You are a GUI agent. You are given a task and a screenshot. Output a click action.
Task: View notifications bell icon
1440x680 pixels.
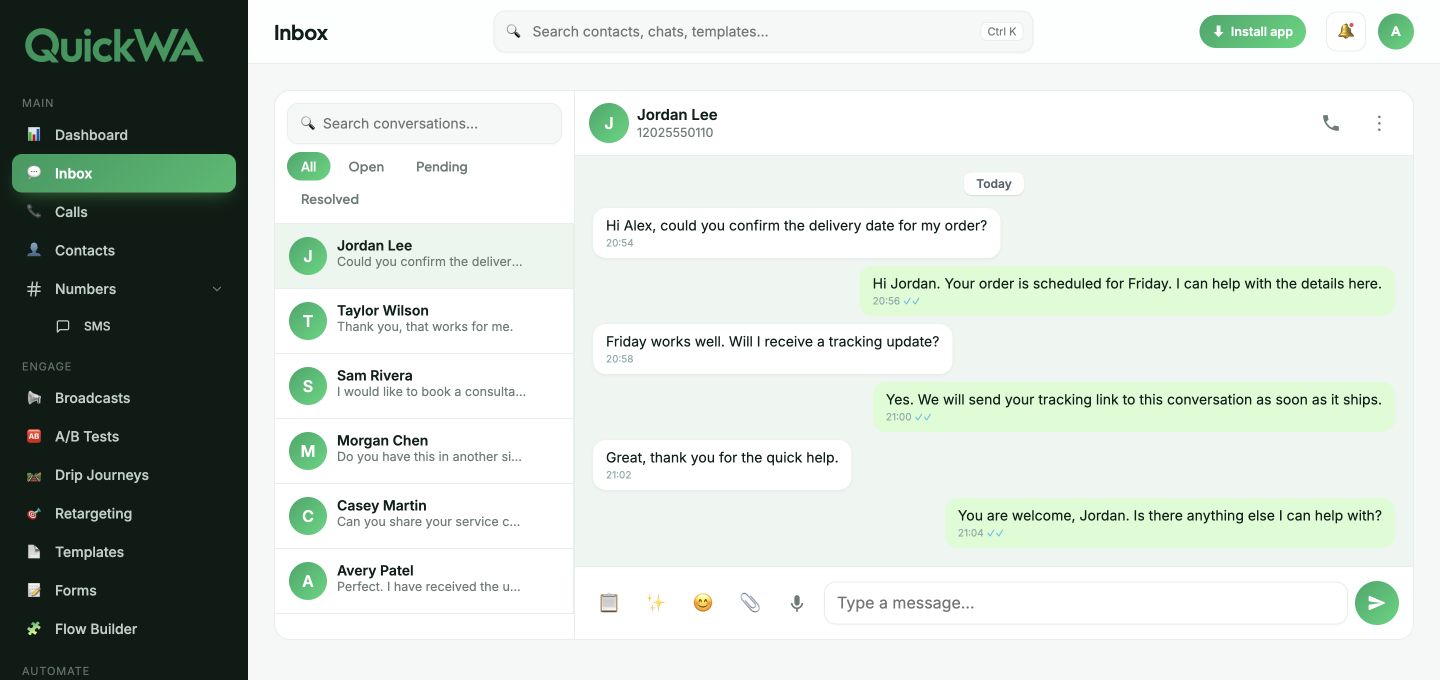point(1346,31)
